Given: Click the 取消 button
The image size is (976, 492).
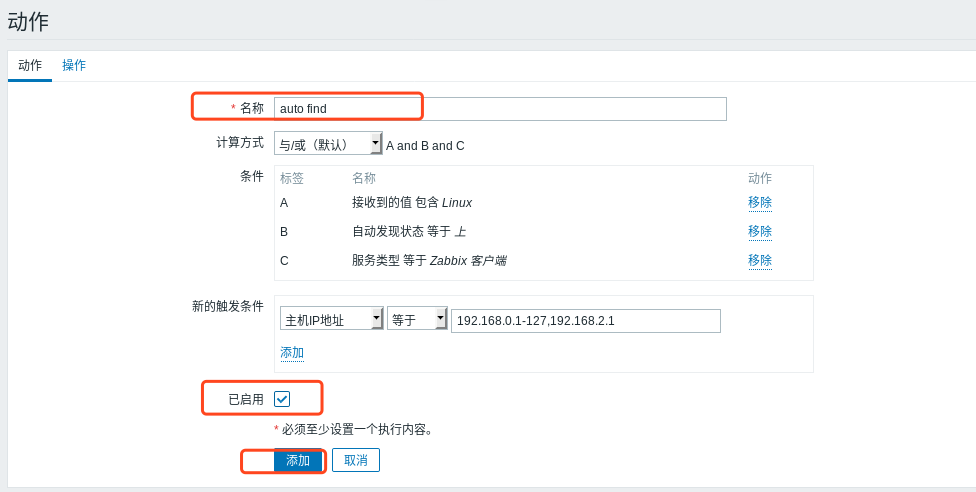Looking at the screenshot, I should [356, 460].
